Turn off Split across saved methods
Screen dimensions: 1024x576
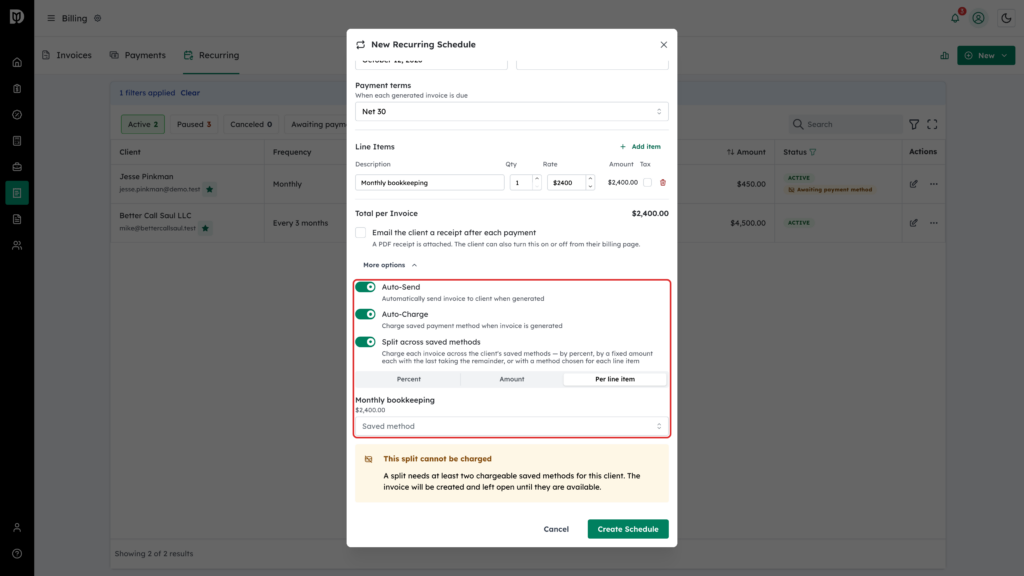[365, 342]
